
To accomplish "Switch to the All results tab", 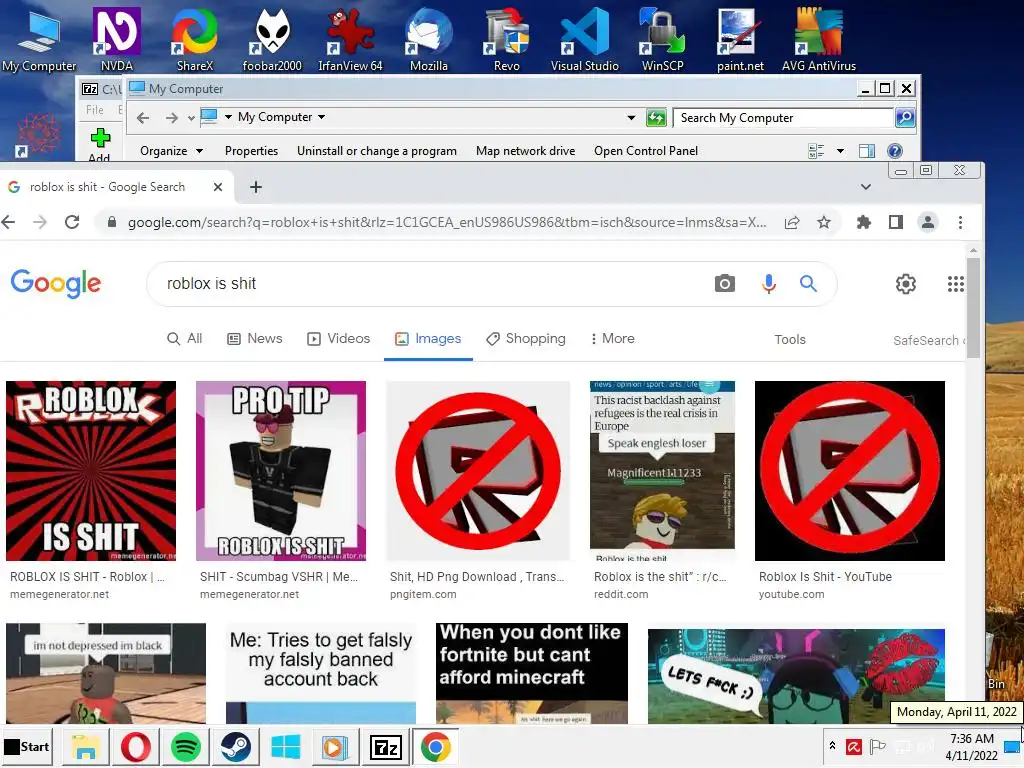I will (185, 338).
